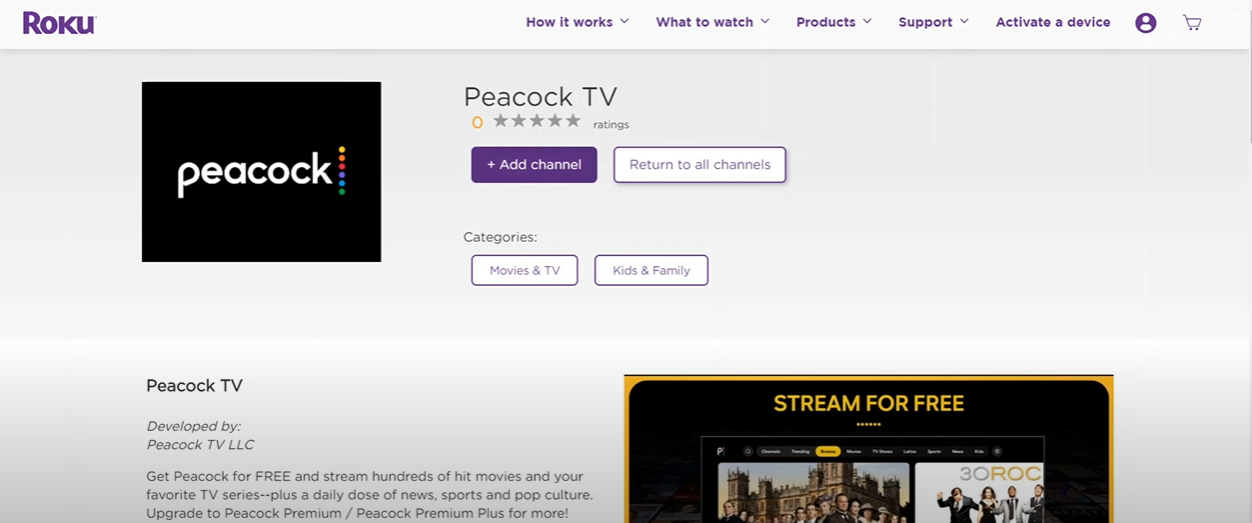Open the What to watch menu
1252x523 pixels.
coord(704,22)
